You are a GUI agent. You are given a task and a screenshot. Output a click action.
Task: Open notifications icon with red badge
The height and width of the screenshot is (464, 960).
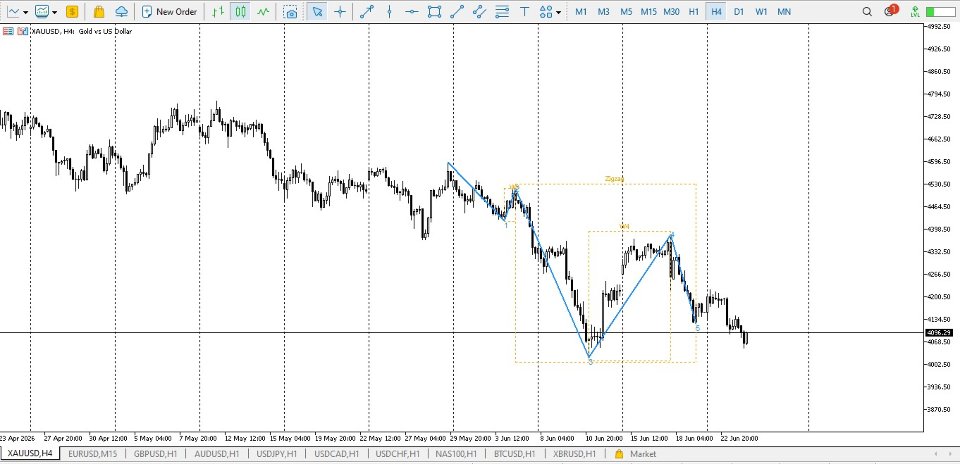(891, 11)
